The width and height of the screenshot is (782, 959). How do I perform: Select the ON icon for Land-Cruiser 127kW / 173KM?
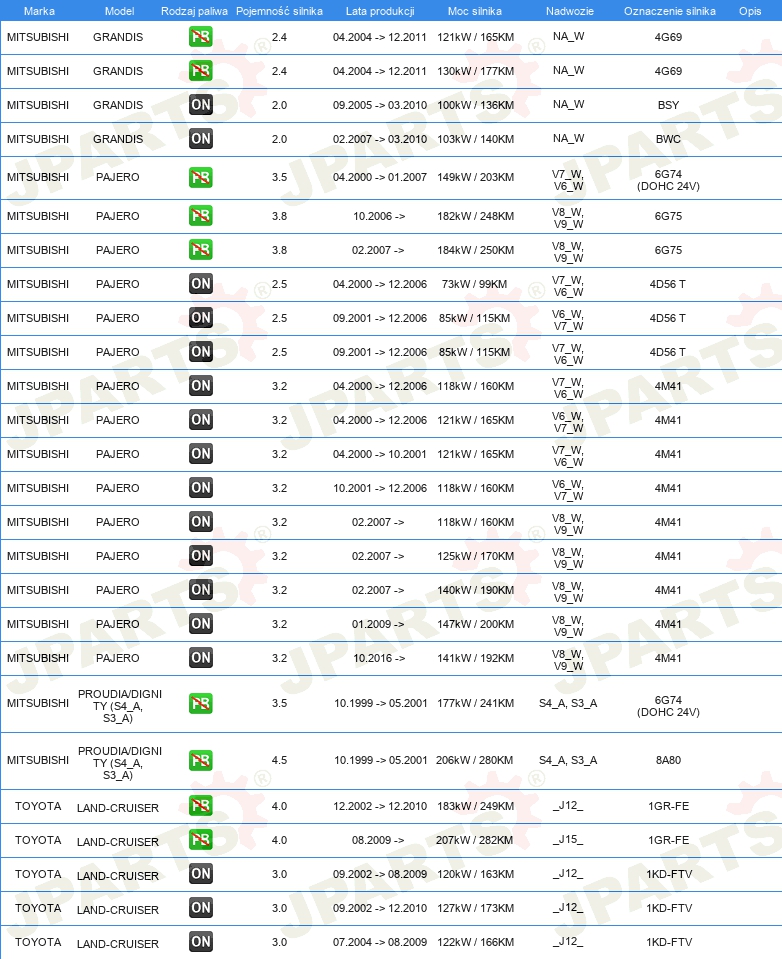(x=201, y=908)
